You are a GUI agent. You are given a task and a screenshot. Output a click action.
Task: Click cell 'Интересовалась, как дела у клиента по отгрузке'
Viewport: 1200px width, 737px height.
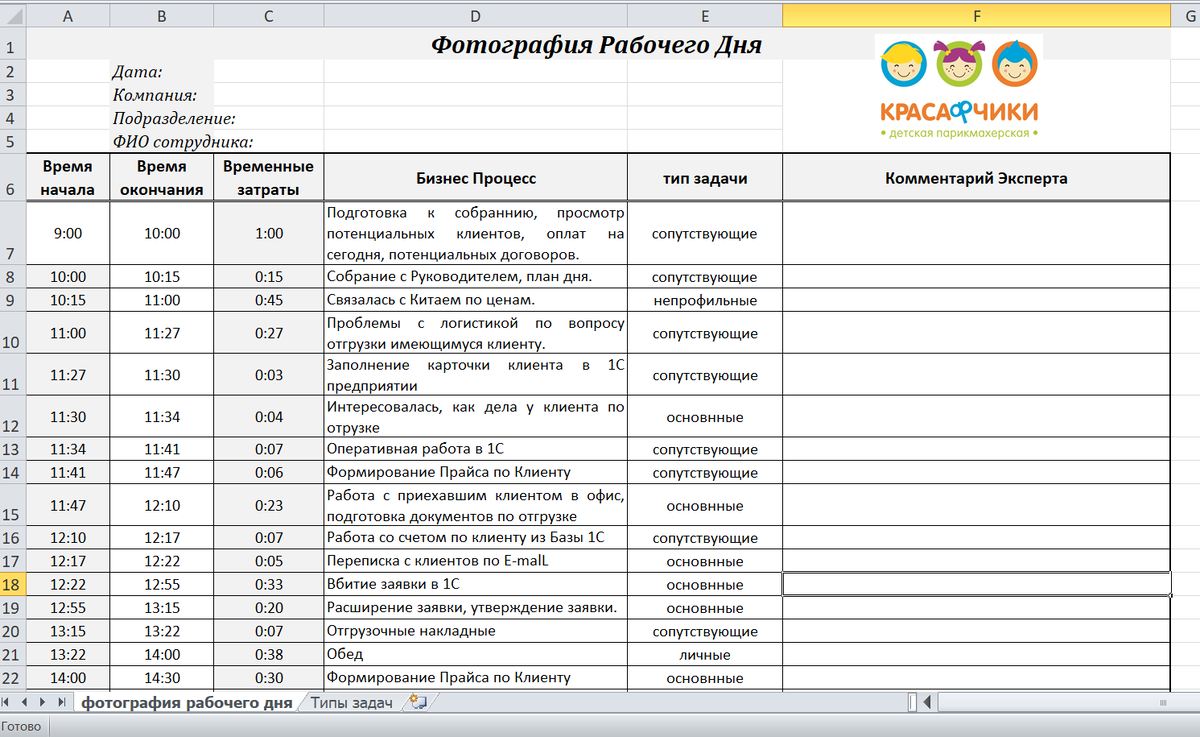[475, 417]
